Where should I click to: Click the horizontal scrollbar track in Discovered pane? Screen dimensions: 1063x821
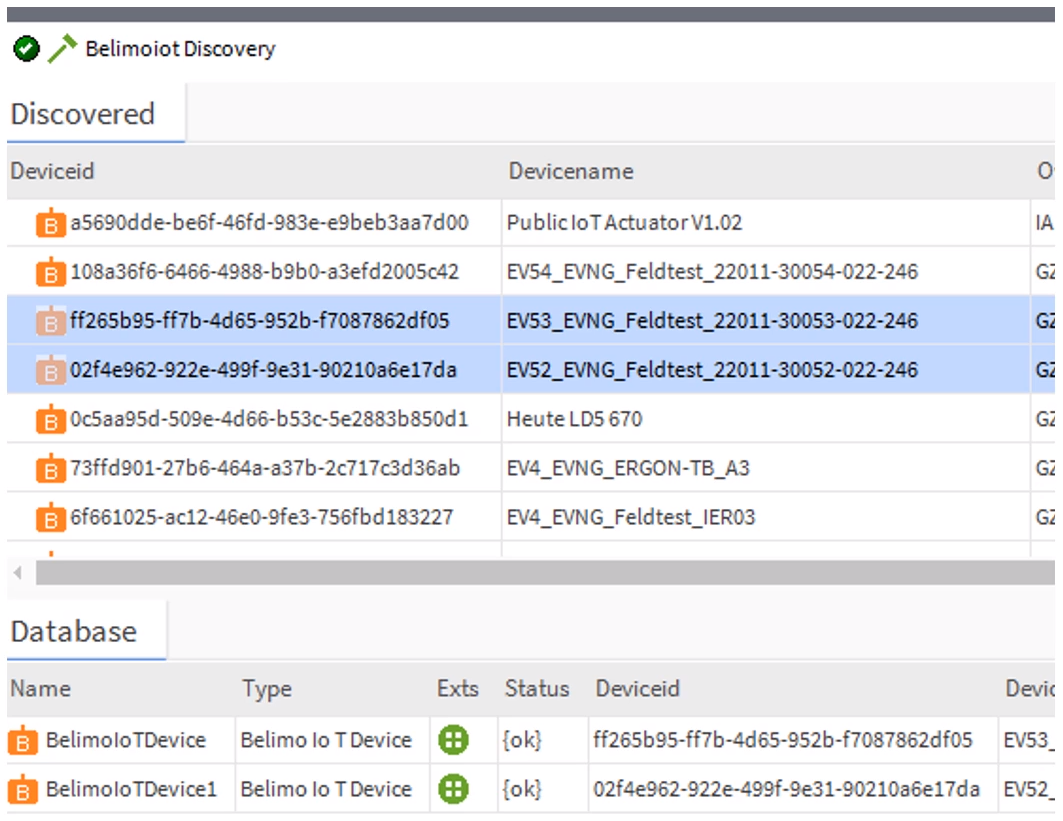[x=540, y=573]
